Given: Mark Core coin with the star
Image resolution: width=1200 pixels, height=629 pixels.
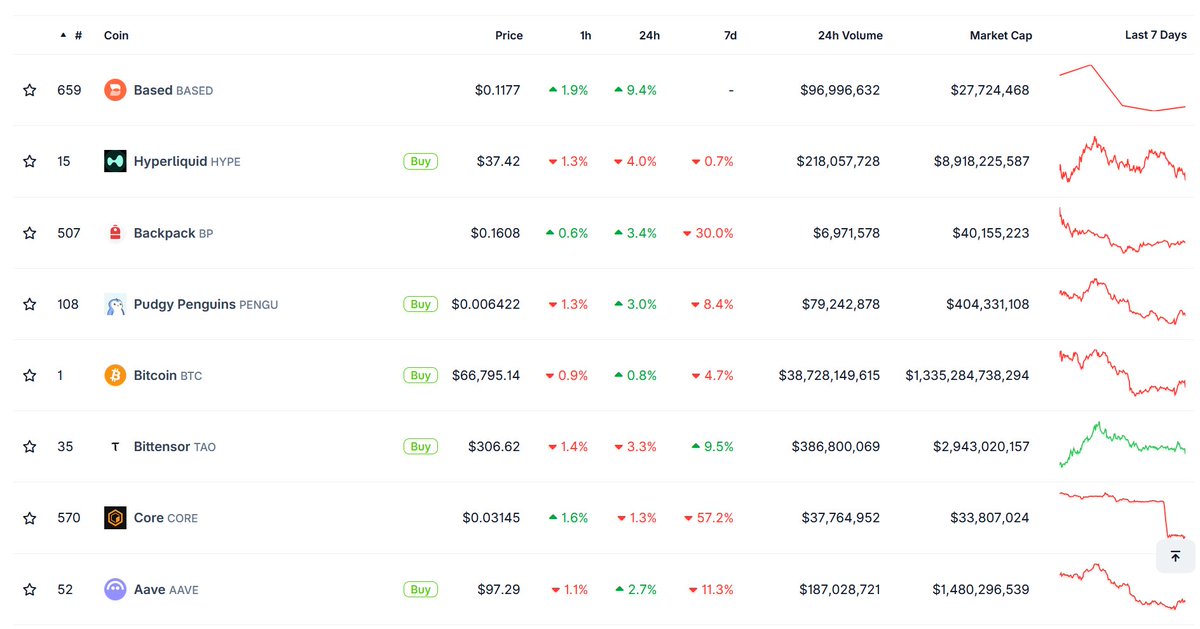Looking at the screenshot, I should coord(30,518).
